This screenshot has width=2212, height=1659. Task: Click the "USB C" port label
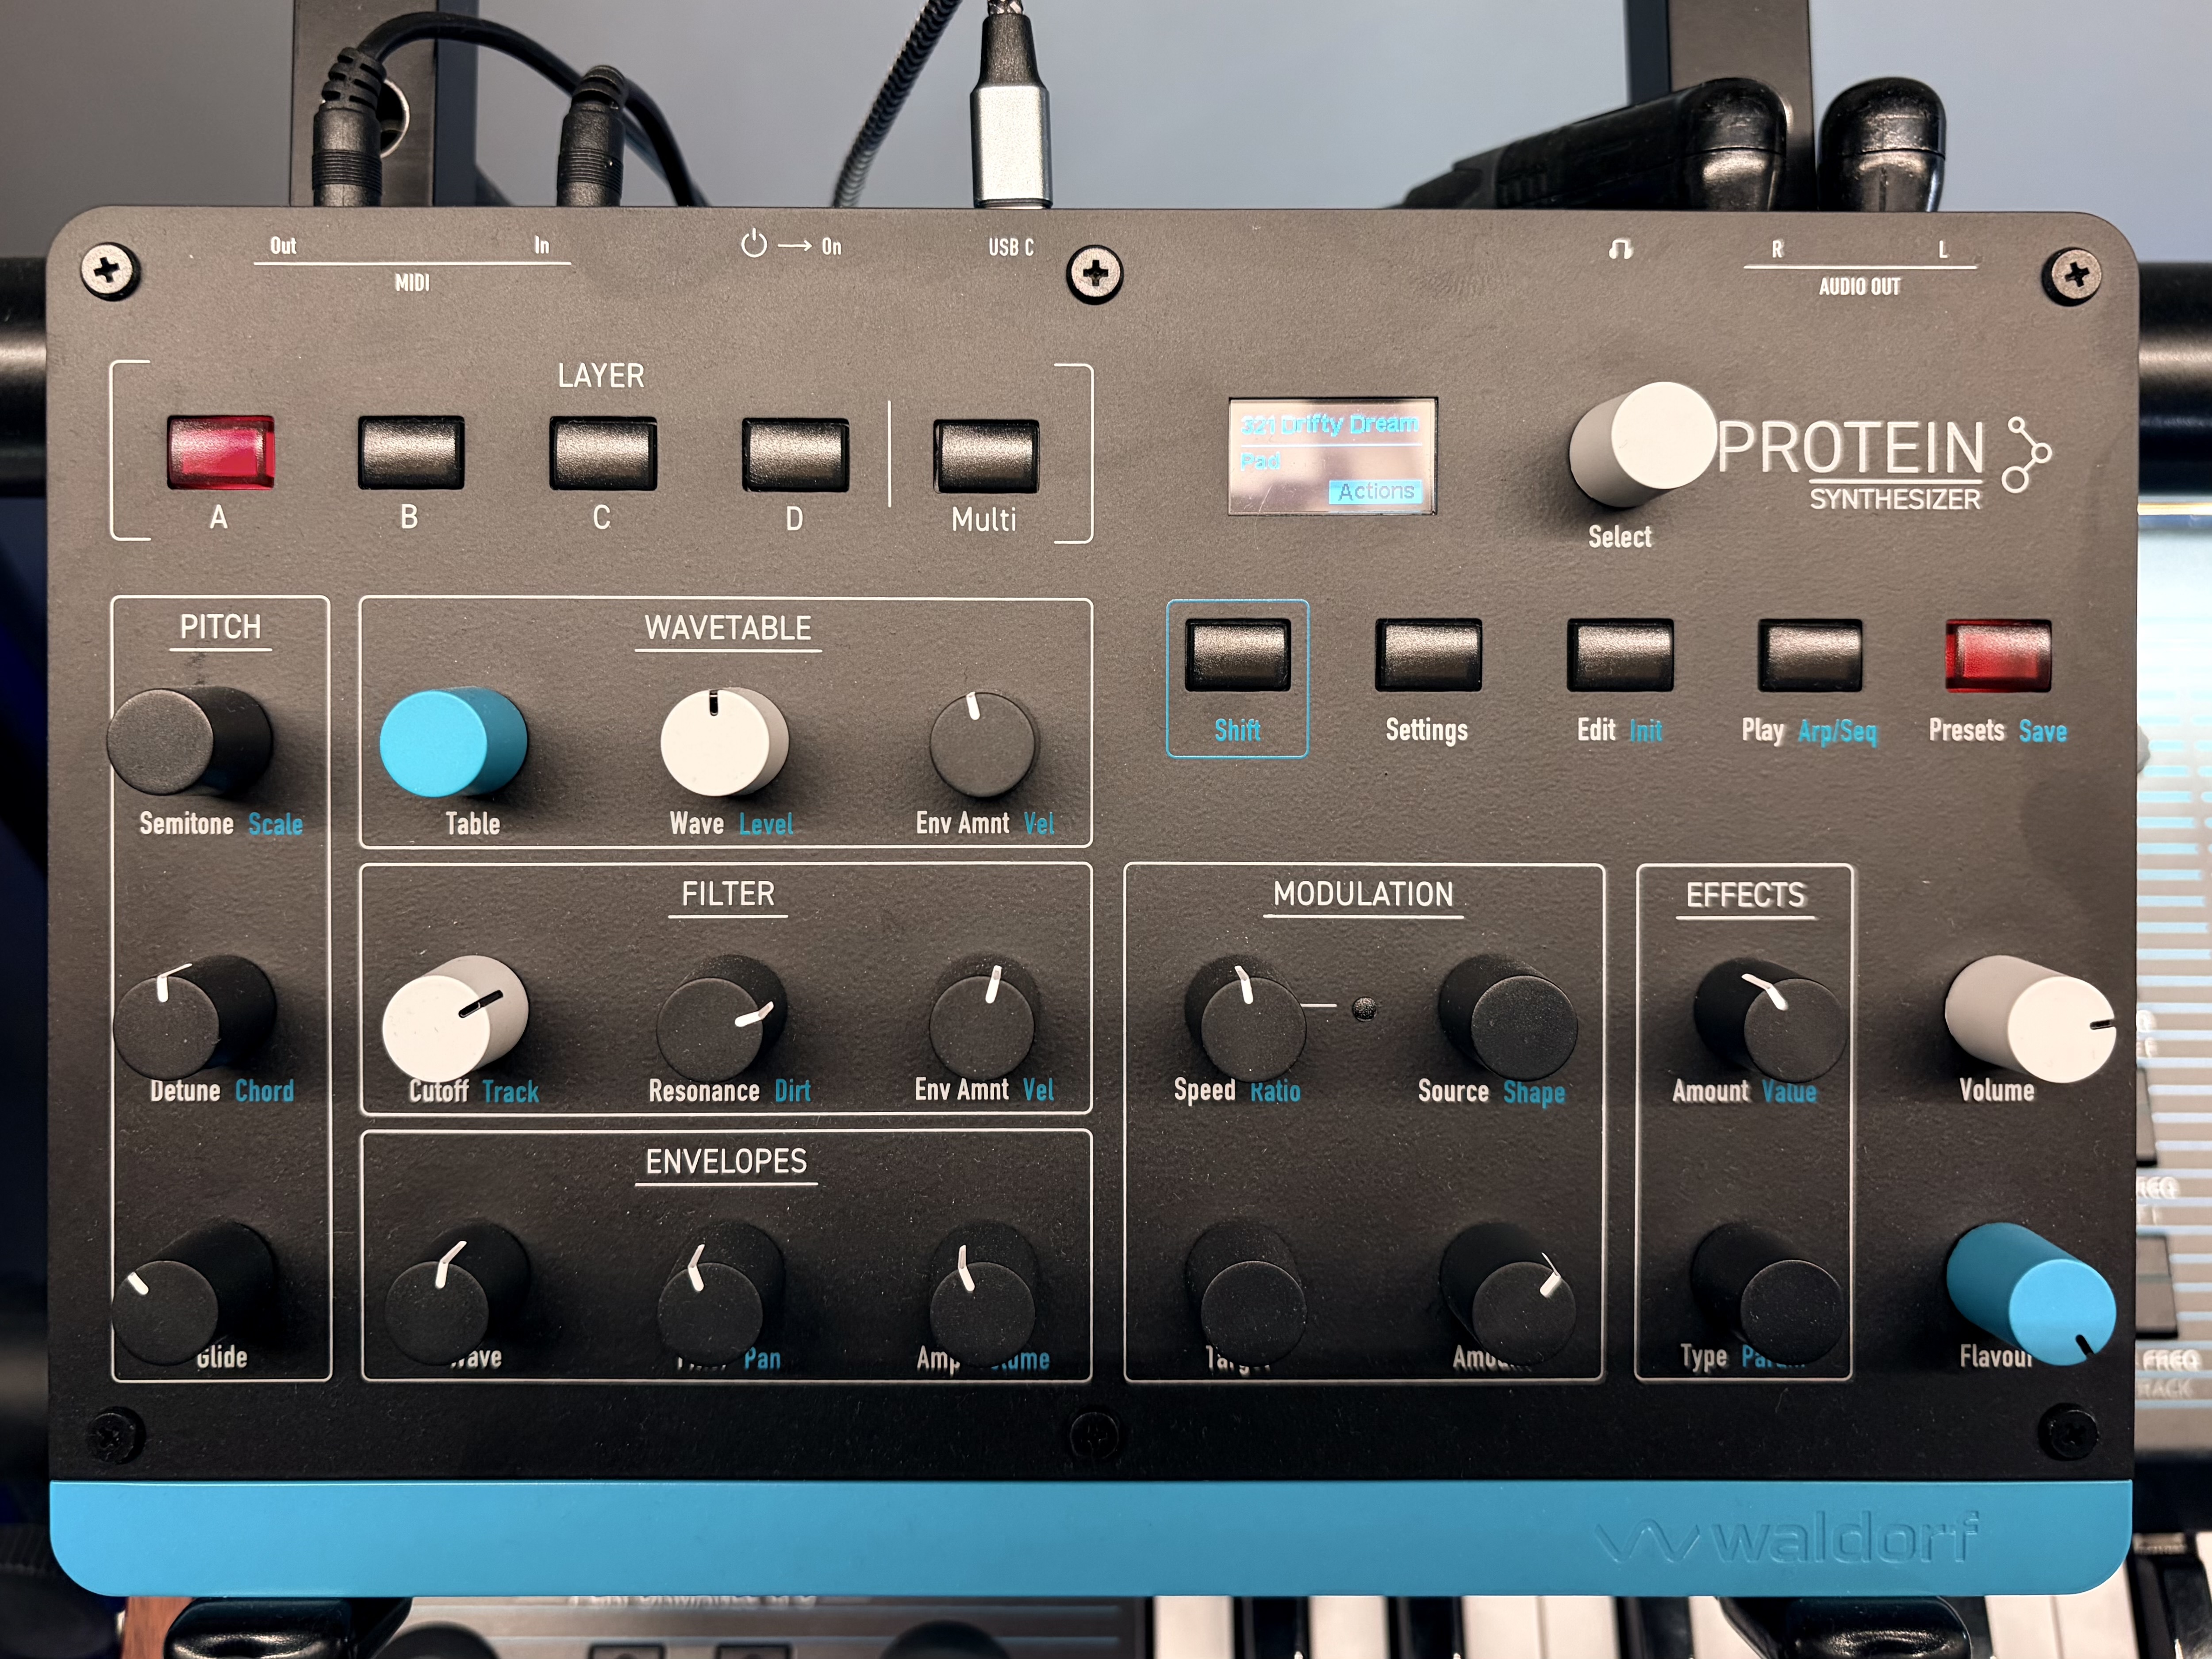(x=1011, y=247)
